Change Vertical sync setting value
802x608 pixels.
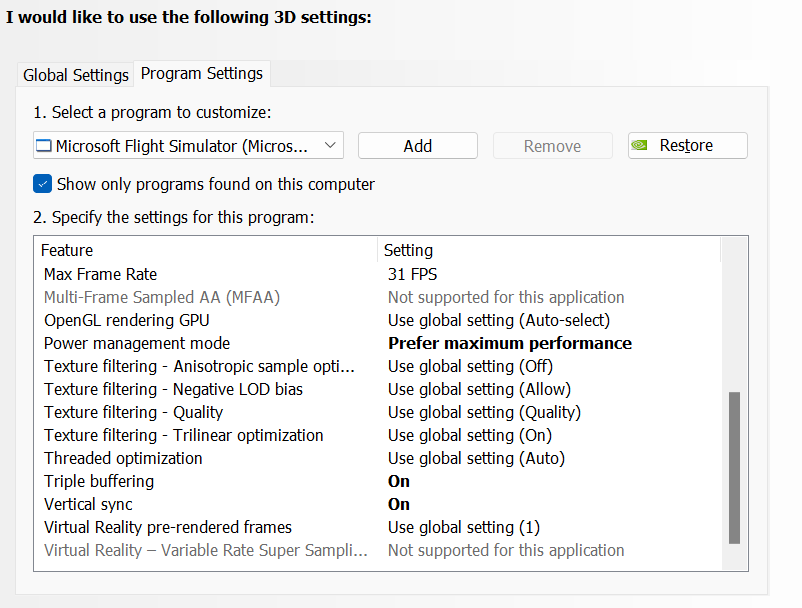[x=399, y=504]
